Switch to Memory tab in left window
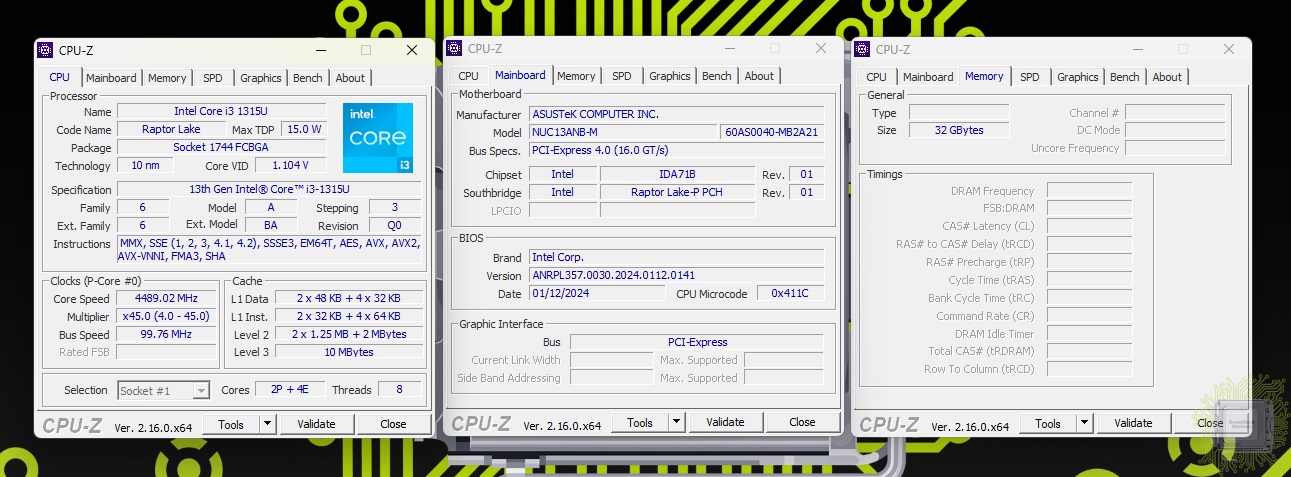This screenshot has height=477, width=1291. (167, 78)
